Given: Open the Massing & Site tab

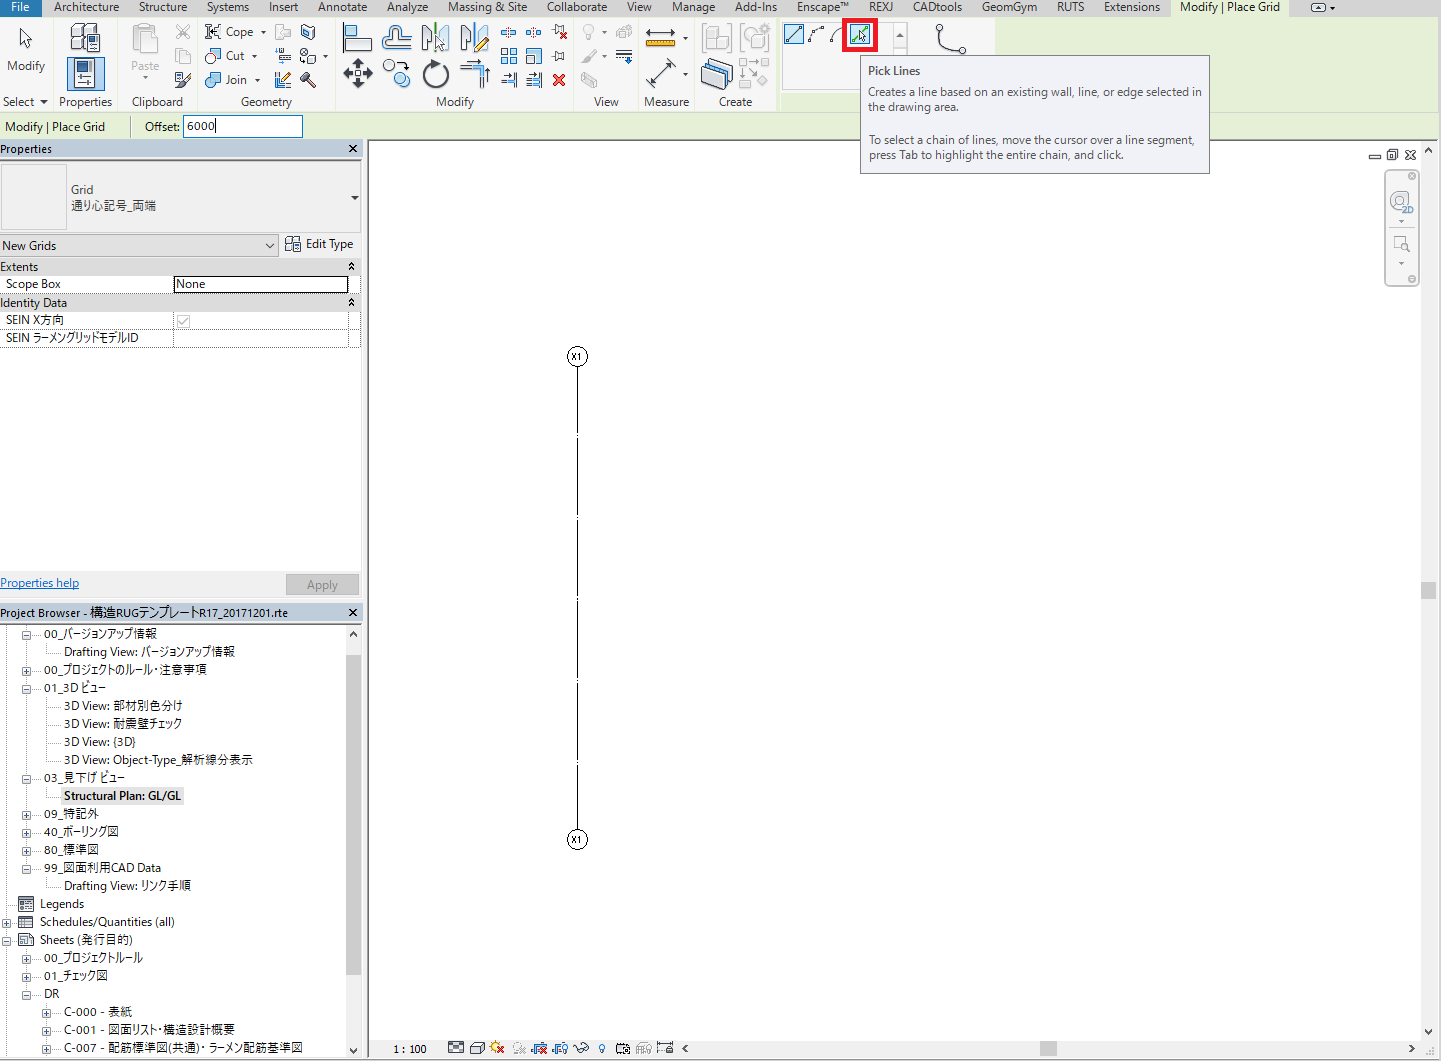Looking at the screenshot, I should 487,7.
